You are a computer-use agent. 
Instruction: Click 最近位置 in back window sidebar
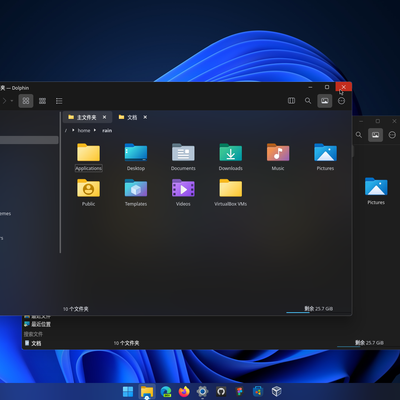37,324
